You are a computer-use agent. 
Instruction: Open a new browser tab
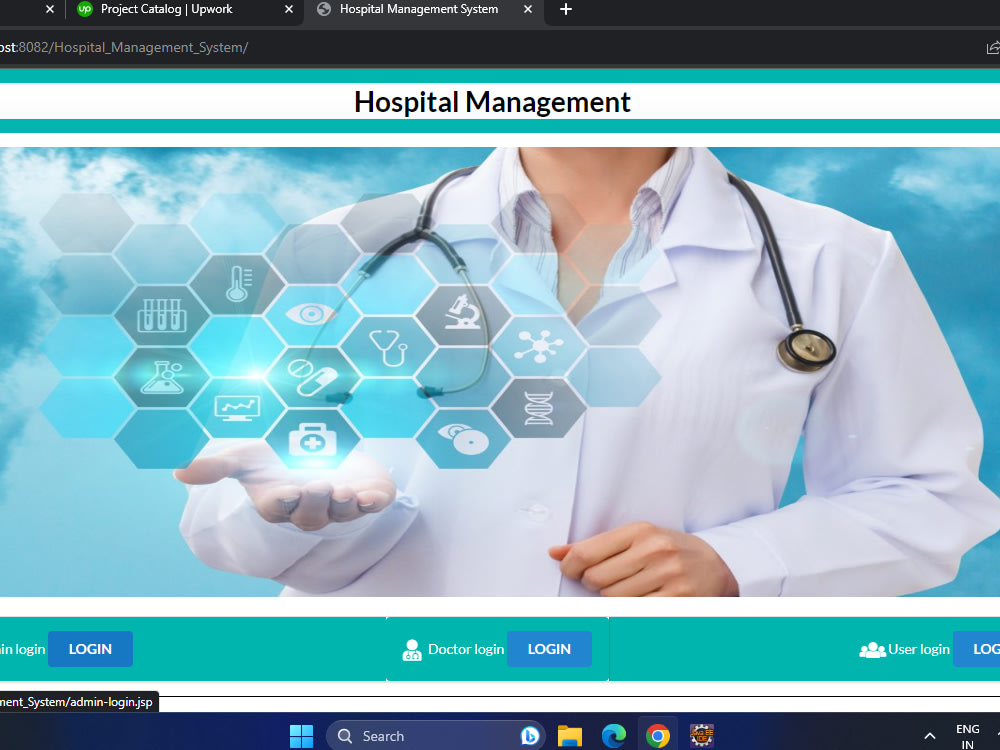tap(566, 10)
